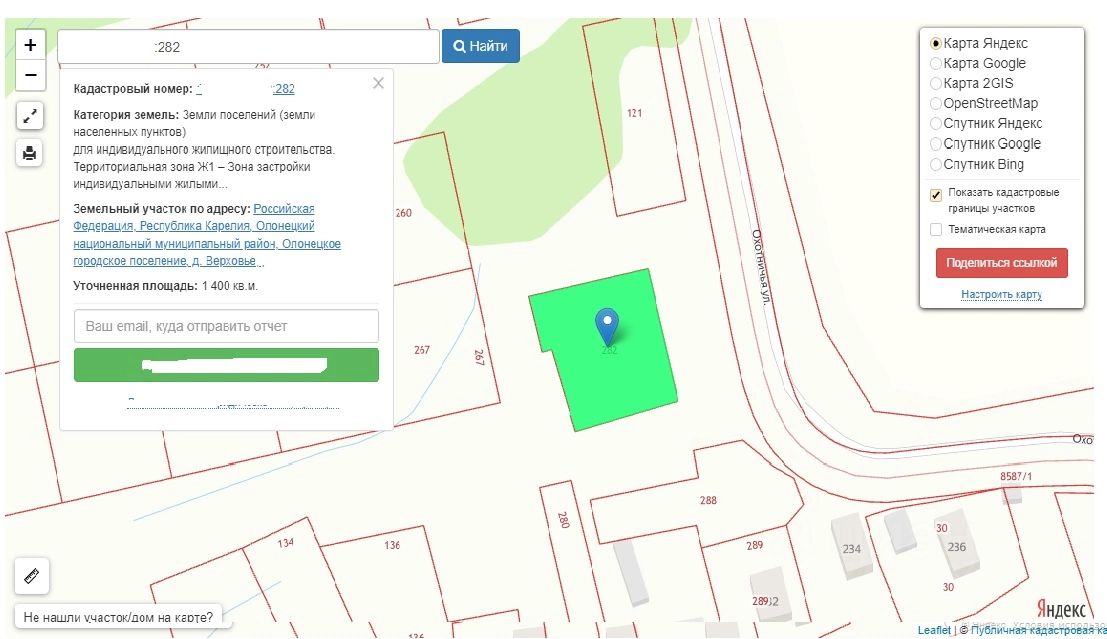Zoom out with the minus button

tap(30, 75)
